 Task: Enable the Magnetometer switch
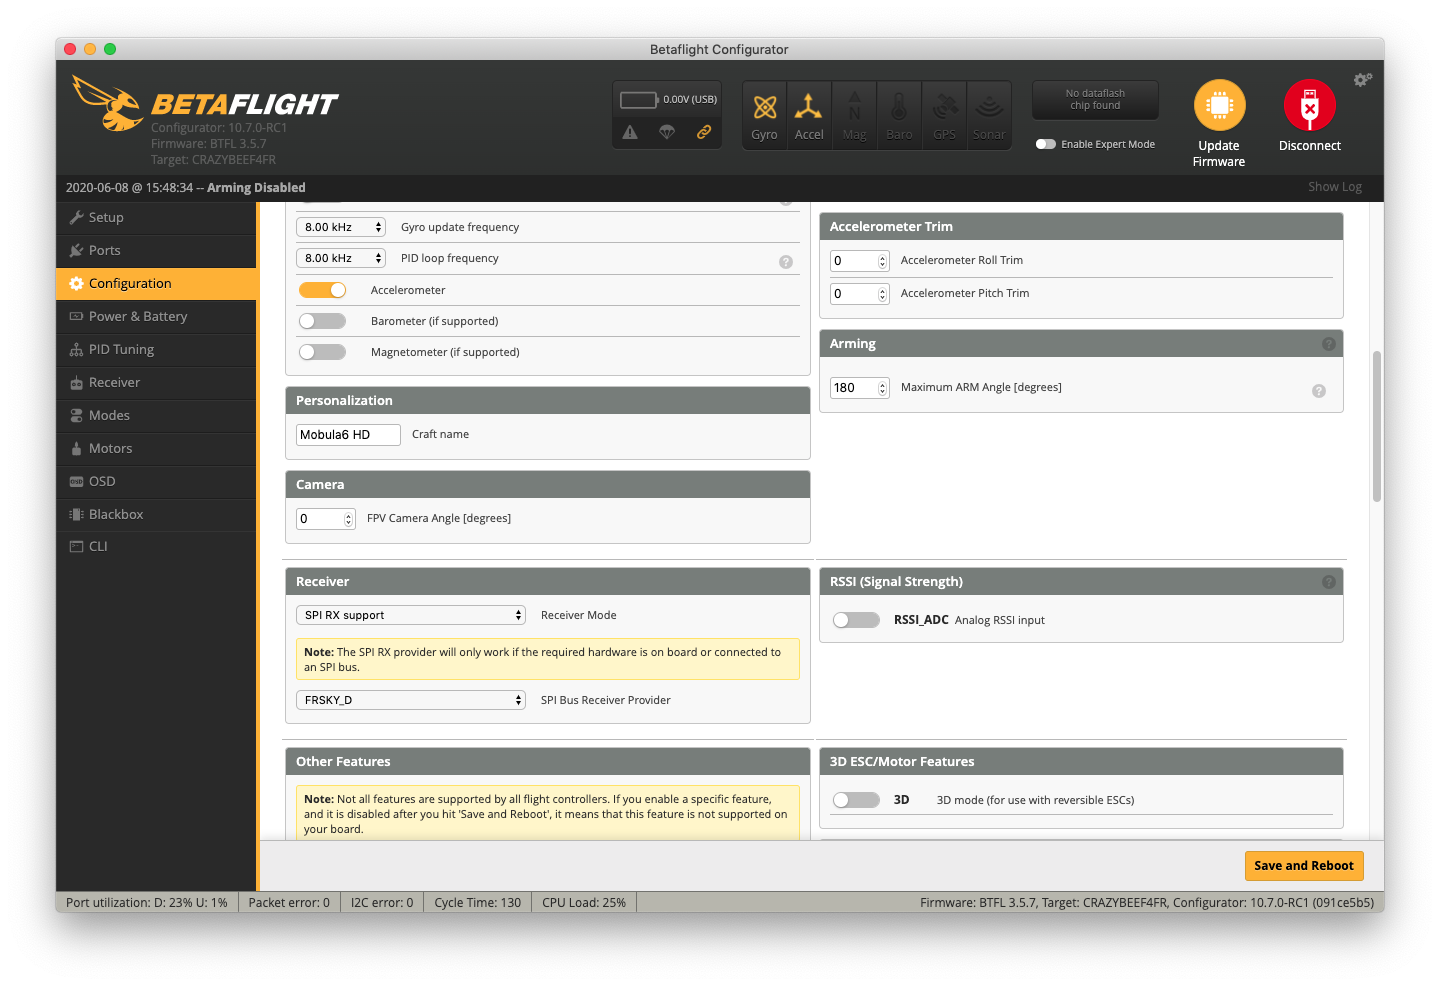coord(322,352)
